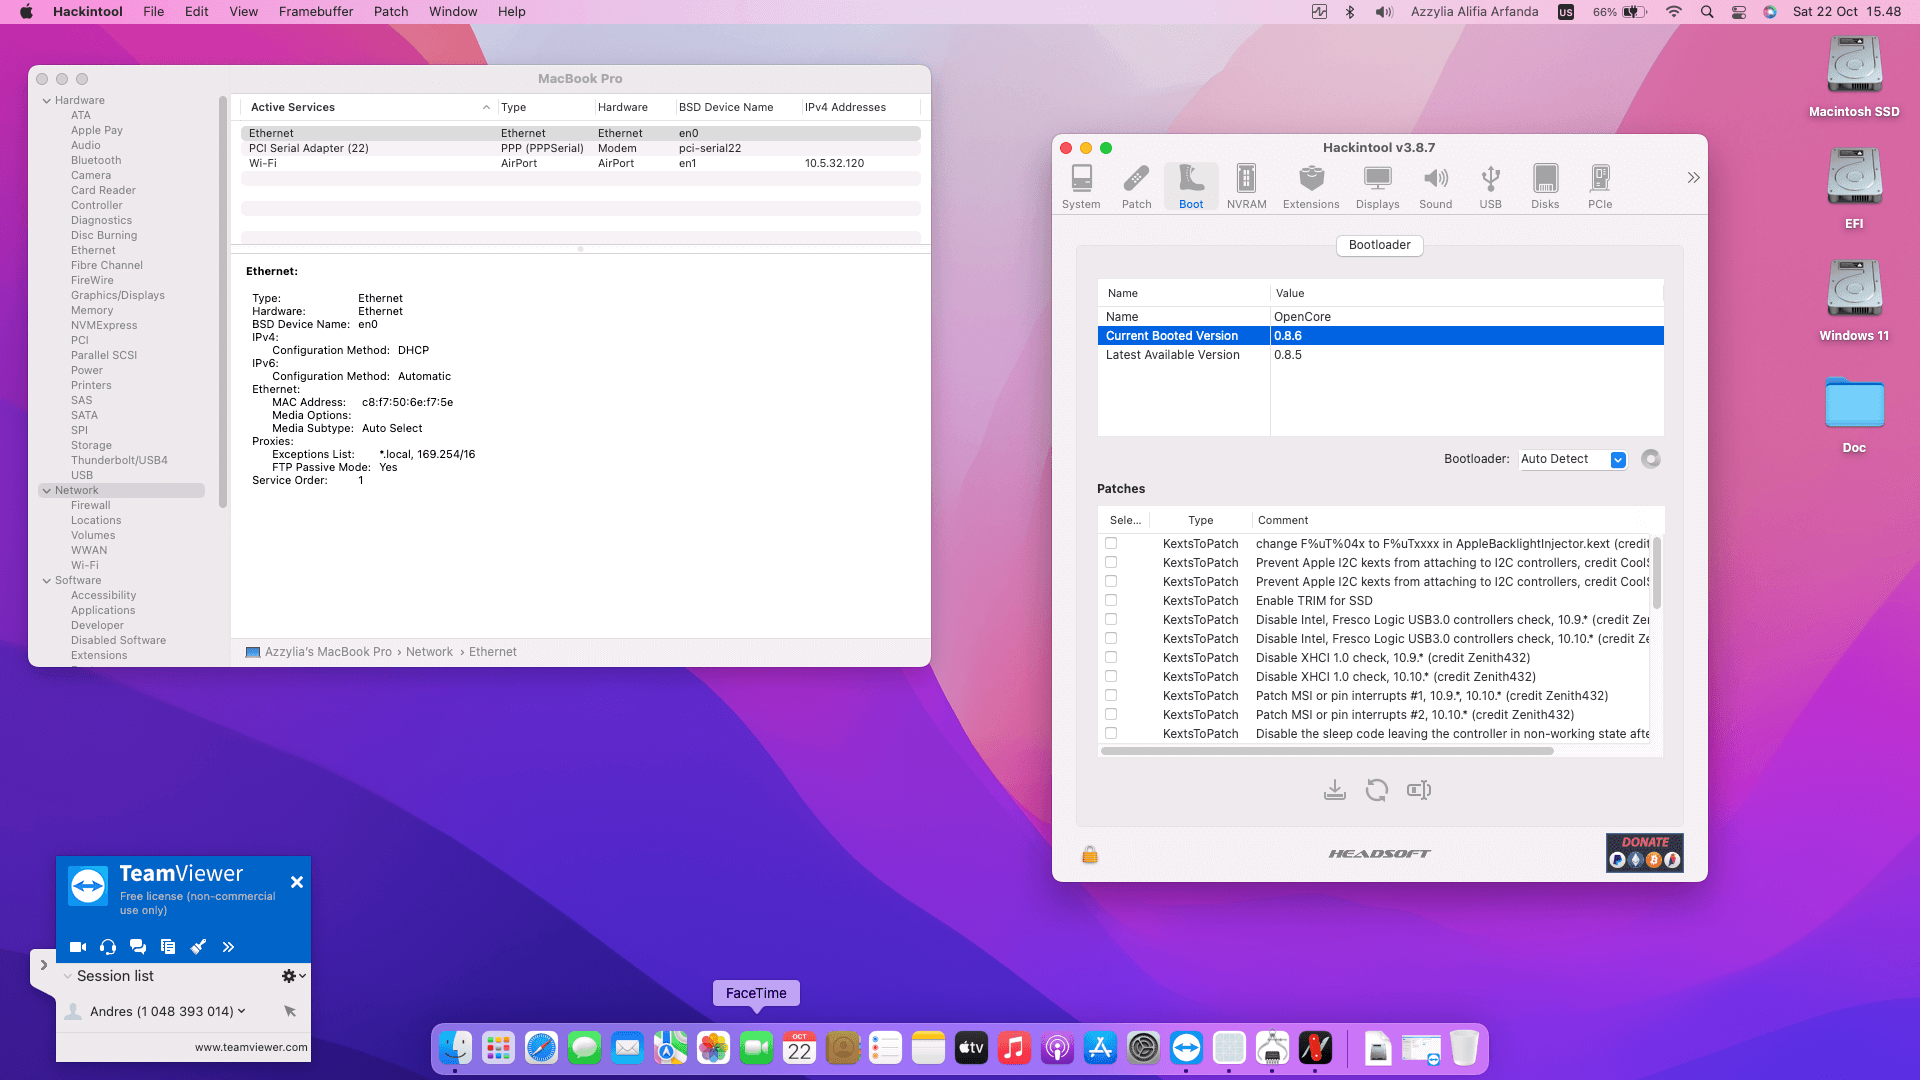Click the TeamViewer whiteboard pen icon
This screenshot has width=1920, height=1080.
198,947
